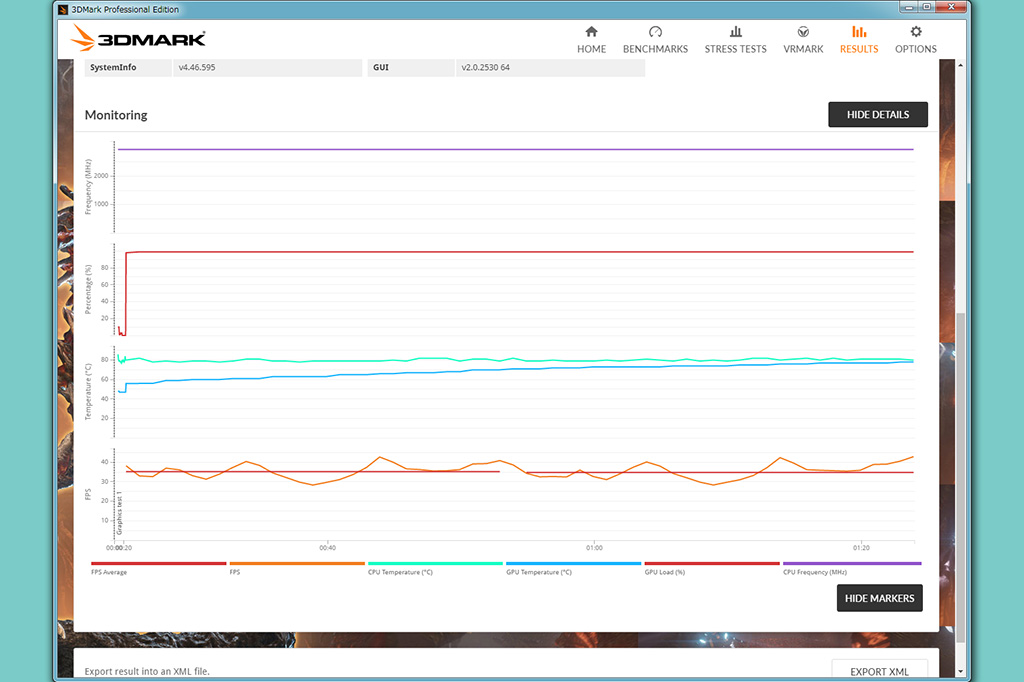Open Benchmarks via gauge icon
Image resolution: width=1024 pixels, height=682 pixels.
coord(655,31)
